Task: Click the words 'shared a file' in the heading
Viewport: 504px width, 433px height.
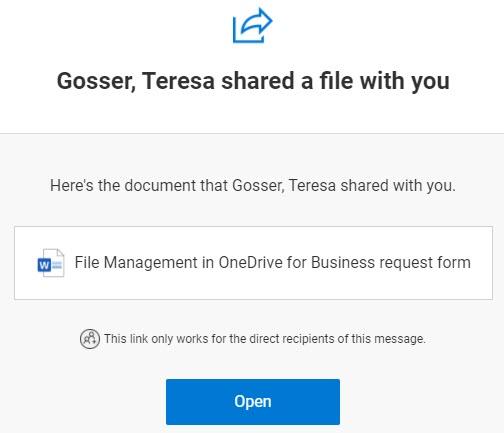Action: coord(287,81)
